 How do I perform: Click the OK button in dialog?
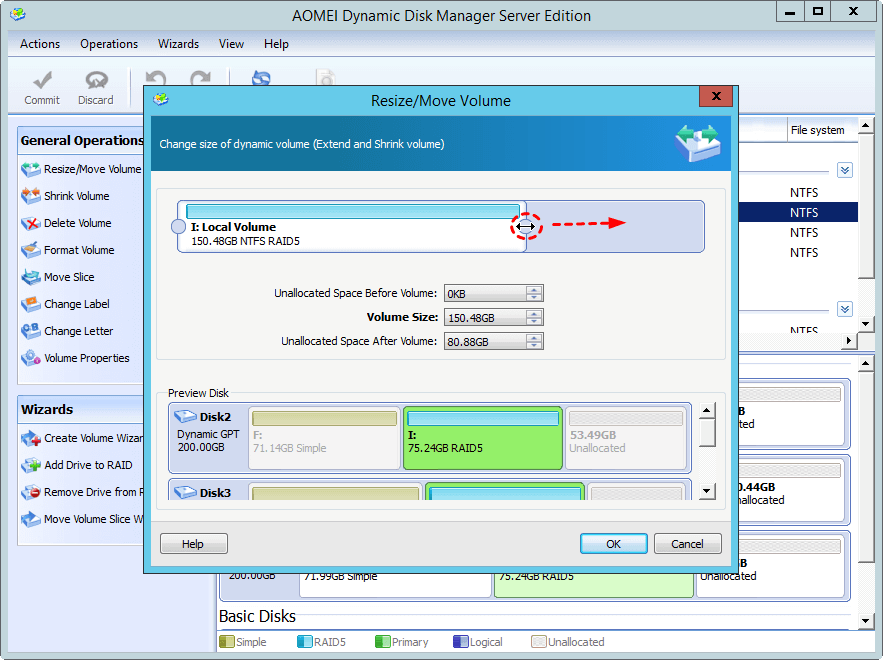(613, 544)
